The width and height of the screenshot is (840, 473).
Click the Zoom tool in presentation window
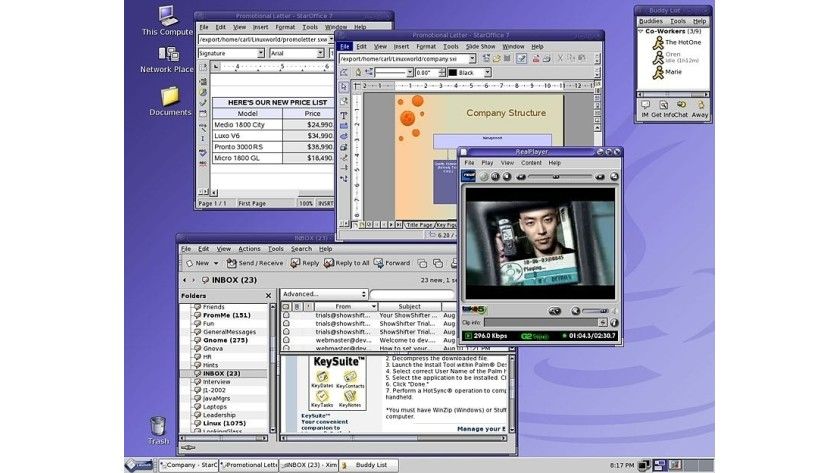(343, 101)
